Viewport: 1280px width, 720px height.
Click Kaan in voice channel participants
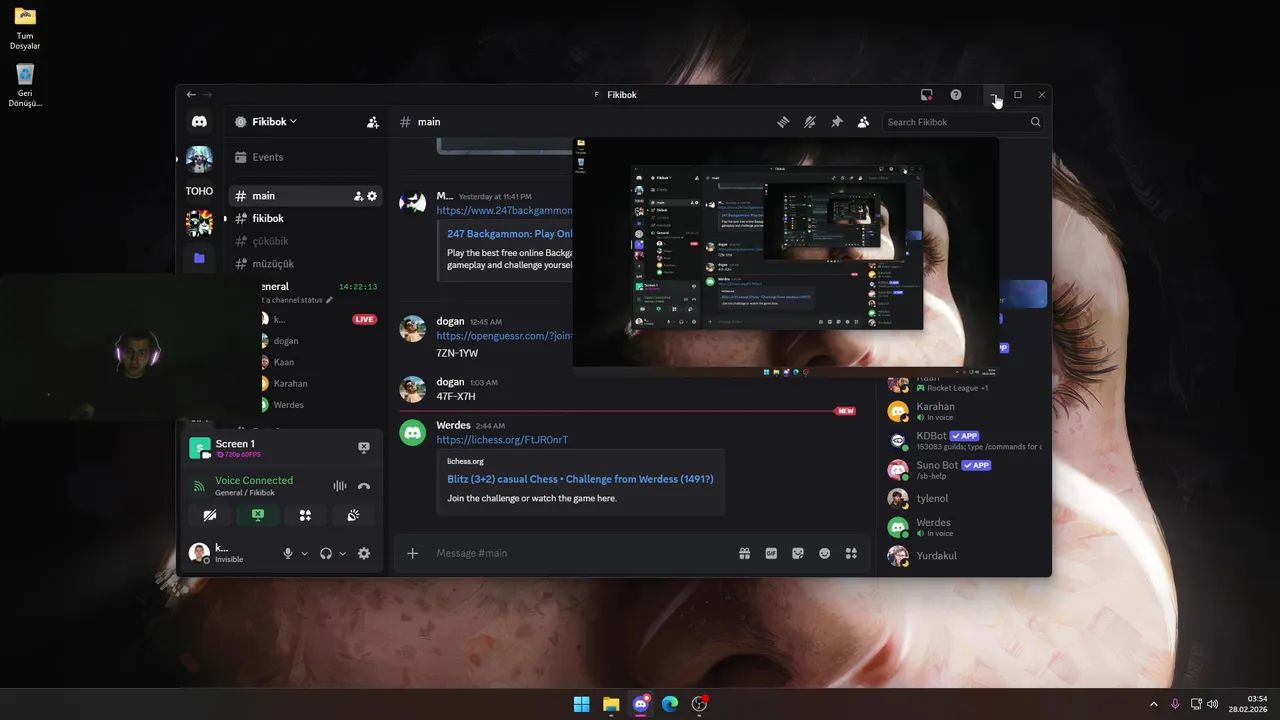(x=284, y=362)
